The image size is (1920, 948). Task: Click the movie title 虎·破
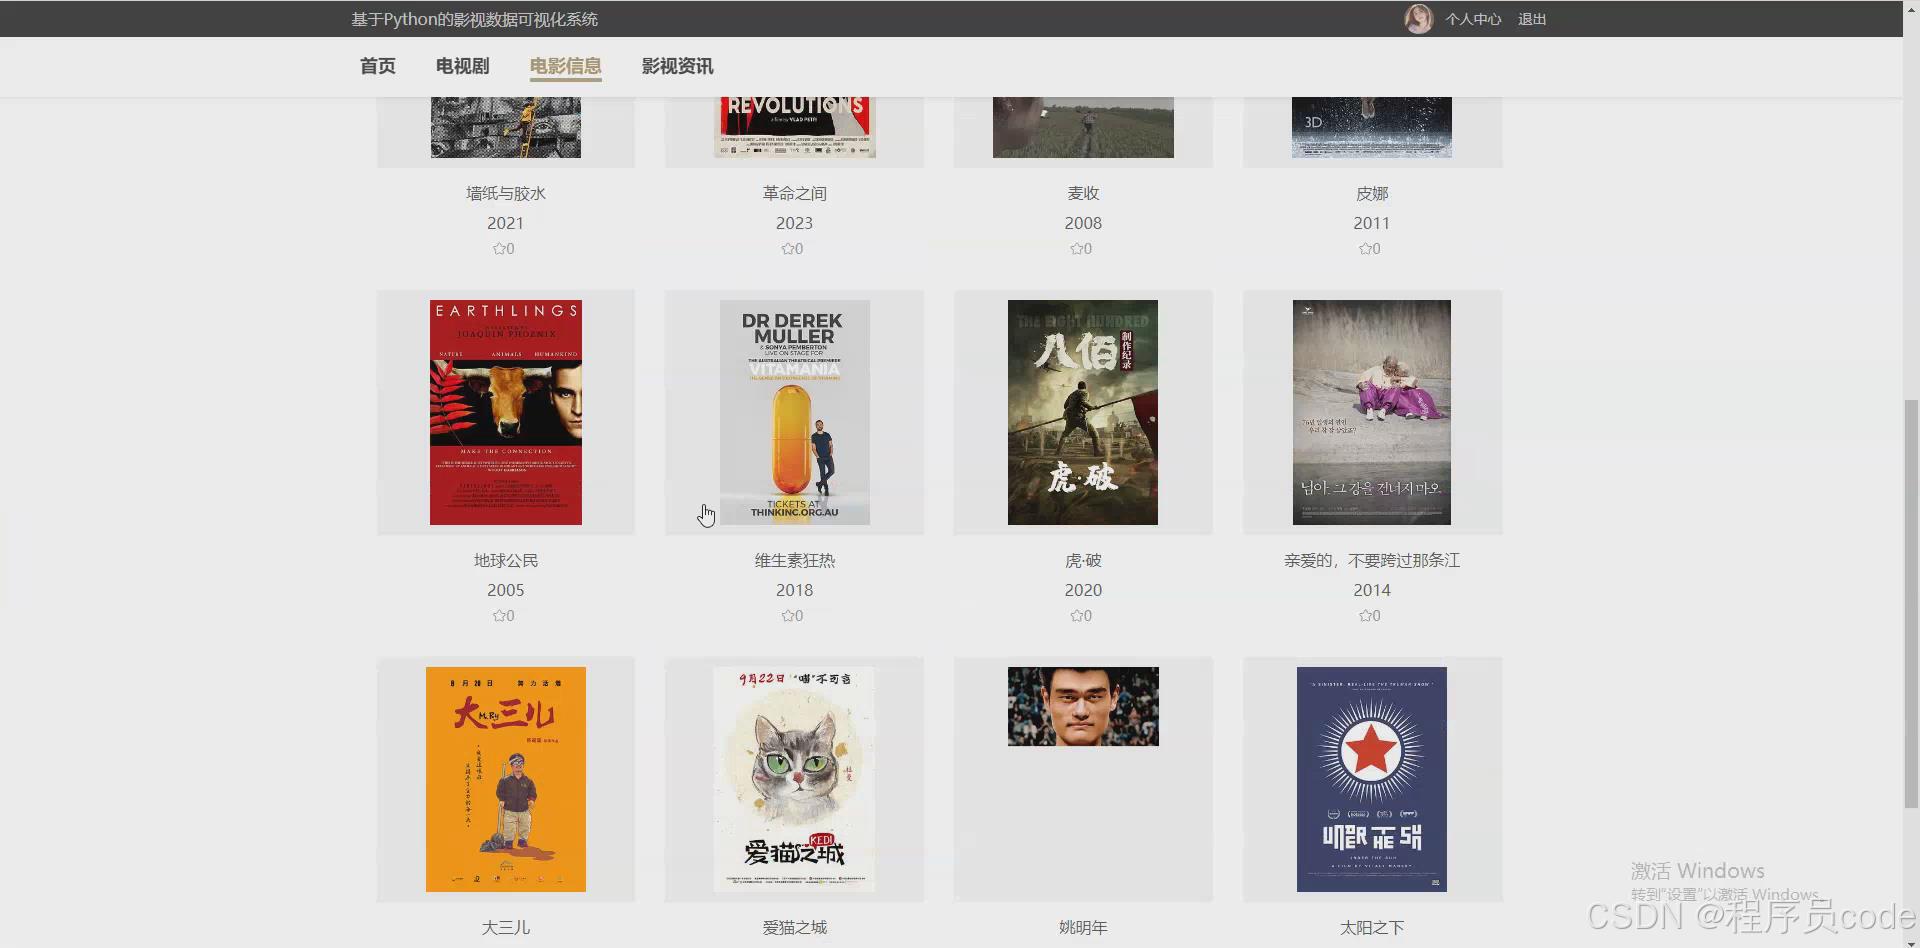[x=1083, y=561]
